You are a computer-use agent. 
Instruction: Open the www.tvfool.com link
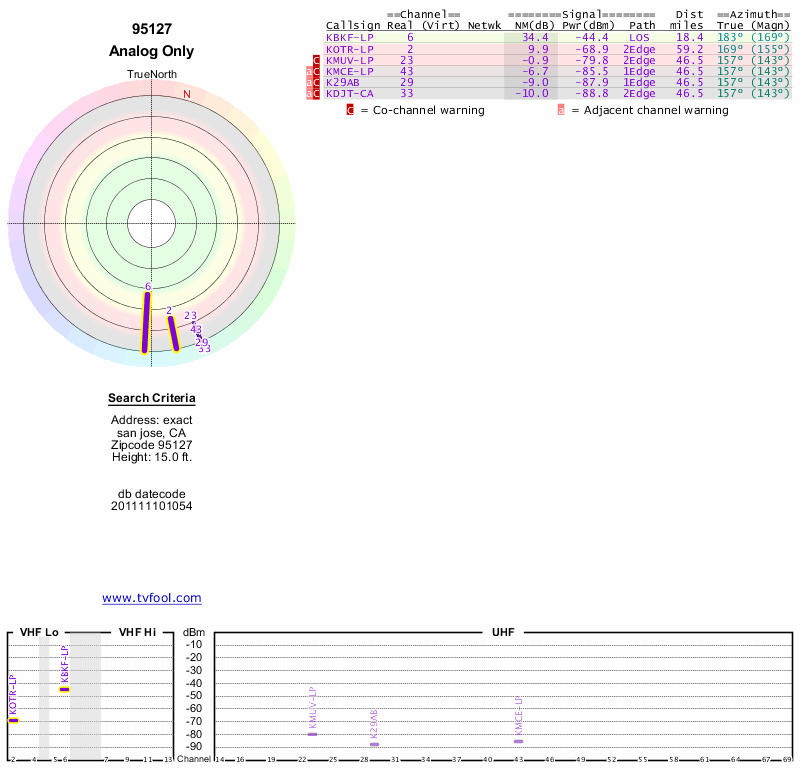pyautogui.click(x=152, y=598)
